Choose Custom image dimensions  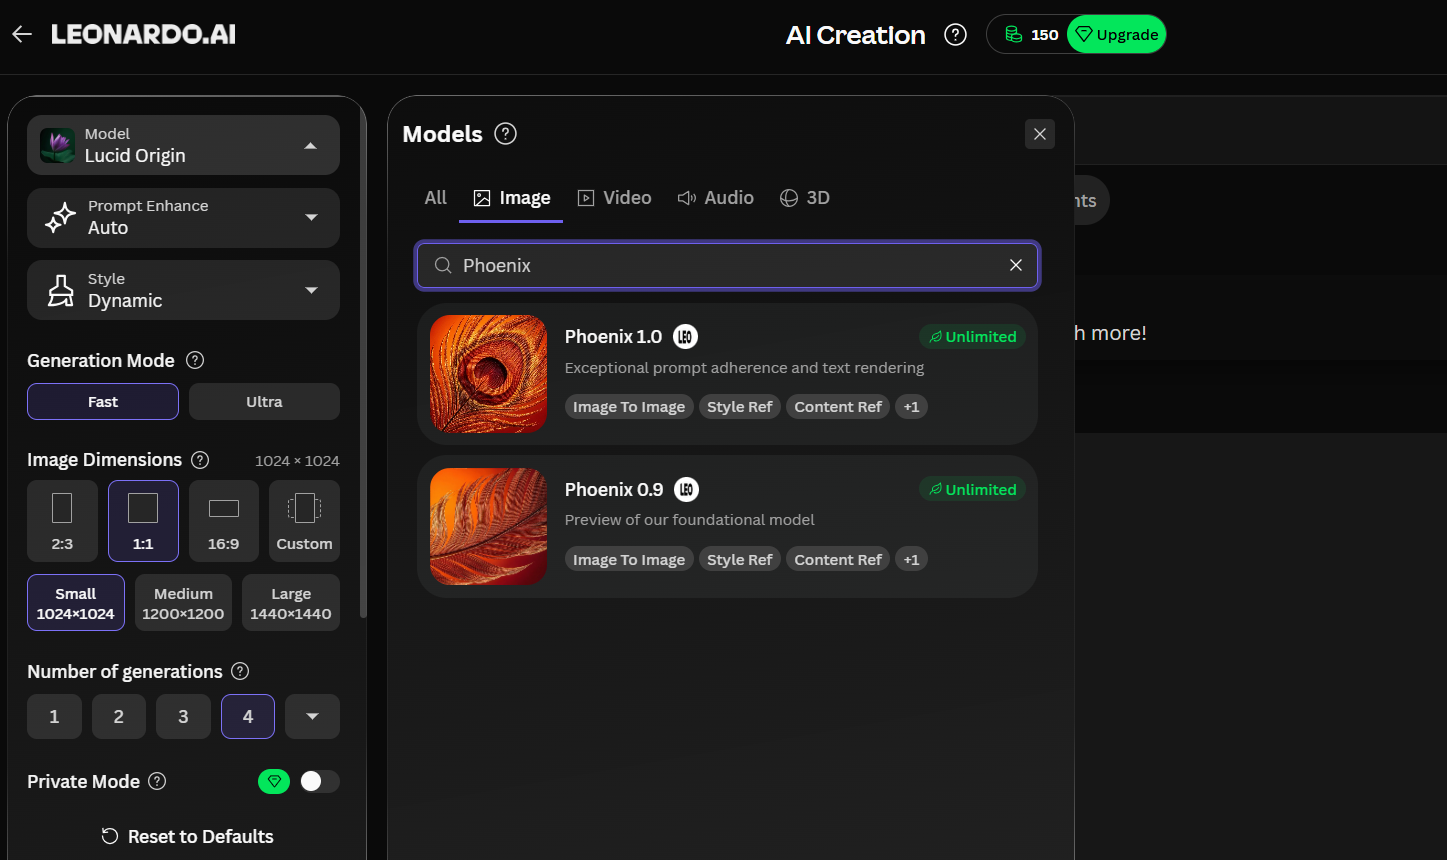point(304,521)
